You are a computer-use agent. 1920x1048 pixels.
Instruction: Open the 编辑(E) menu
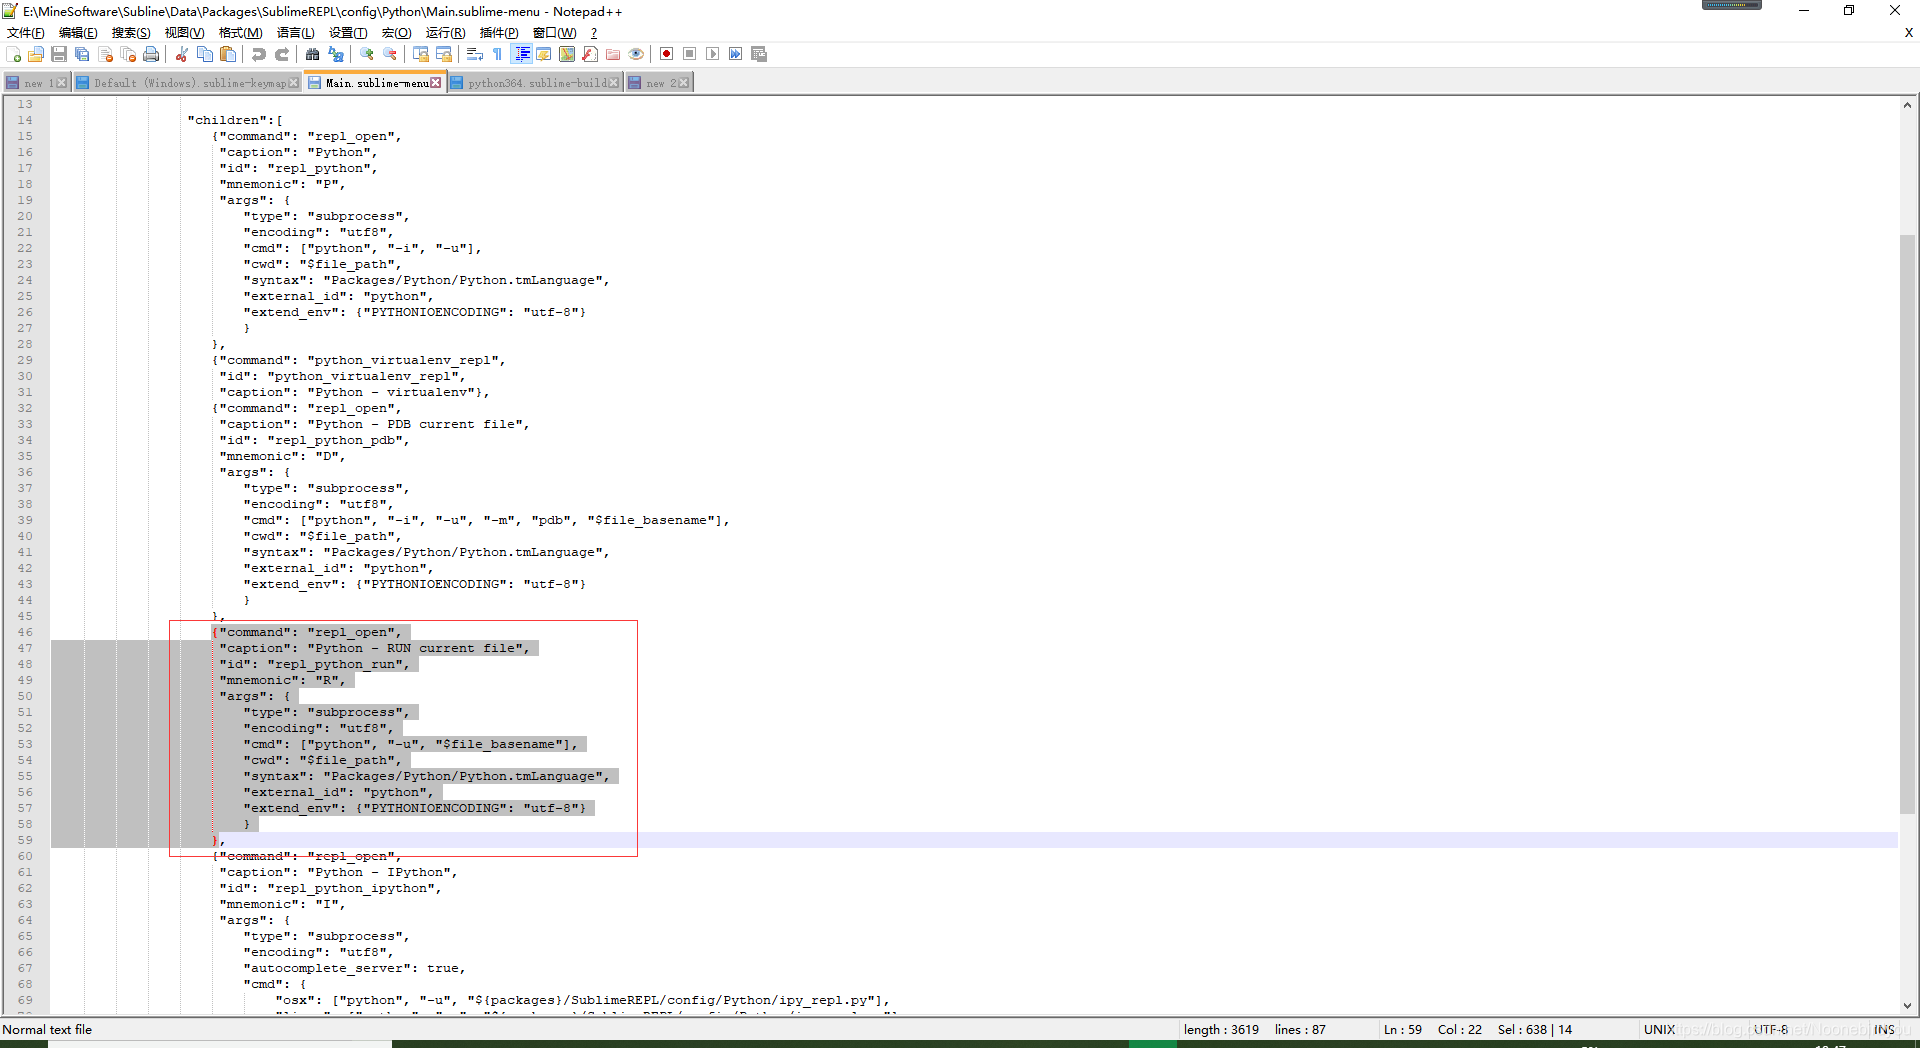pos(78,33)
